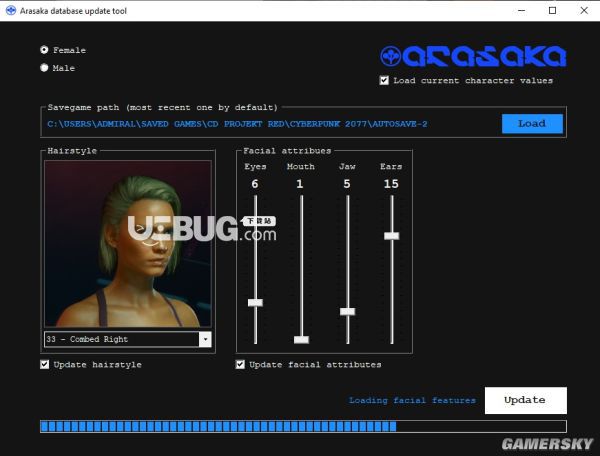Click the Mouth slider handle
Screen dimensions: 600x456
point(301,339)
